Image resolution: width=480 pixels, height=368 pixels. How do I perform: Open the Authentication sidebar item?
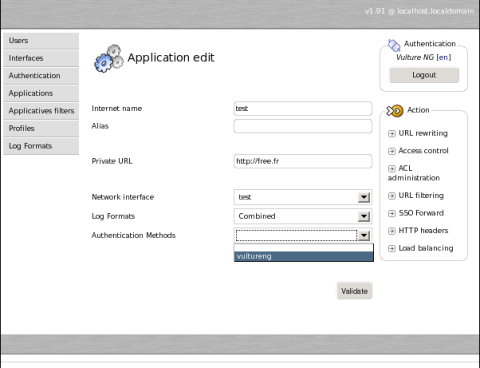click(x=41, y=76)
